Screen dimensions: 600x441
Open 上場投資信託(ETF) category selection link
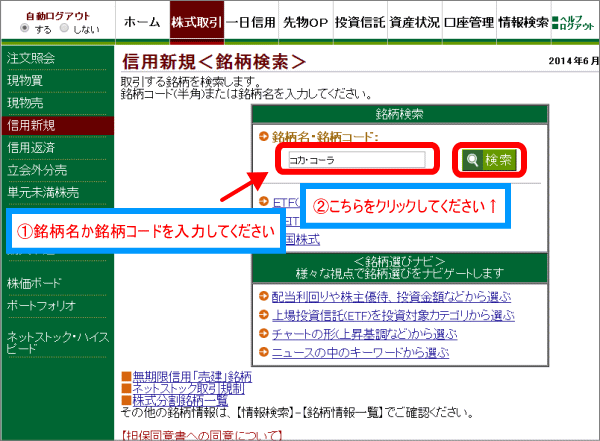393,315
